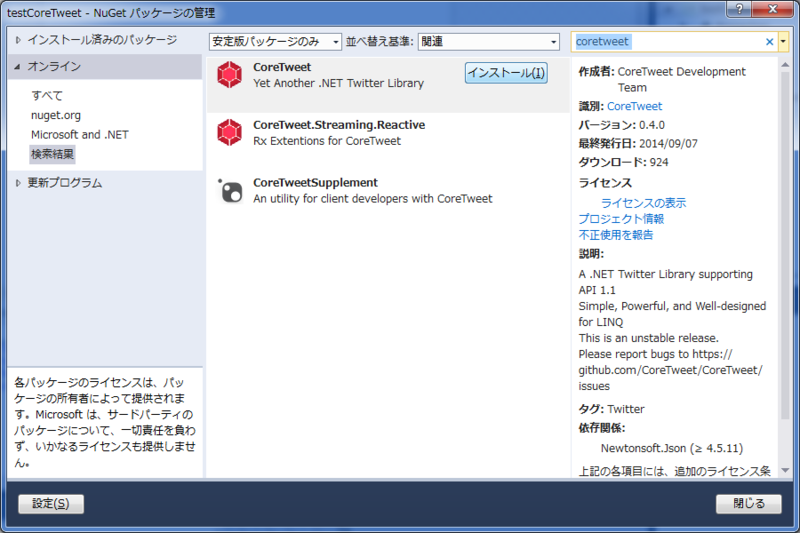Expand インストール済みのパッケージ section
Image resolution: width=800 pixels, height=533 pixels.
click(18, 40)
